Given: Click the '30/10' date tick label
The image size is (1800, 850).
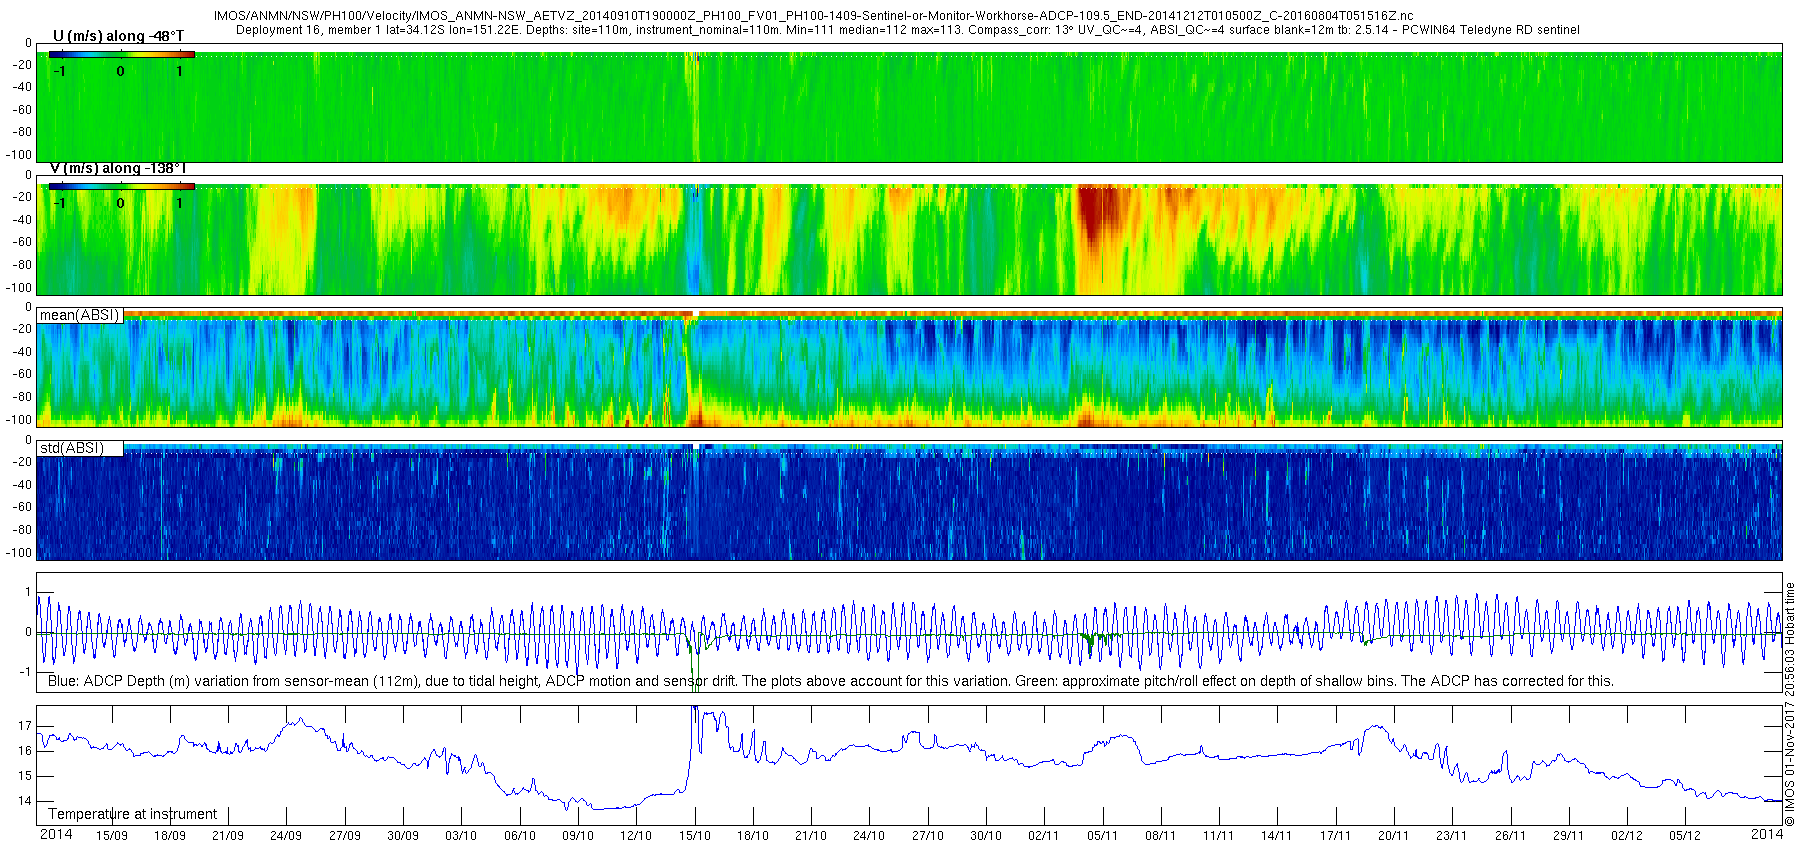Looking at the screenshot, I should [x=986, y=836].
